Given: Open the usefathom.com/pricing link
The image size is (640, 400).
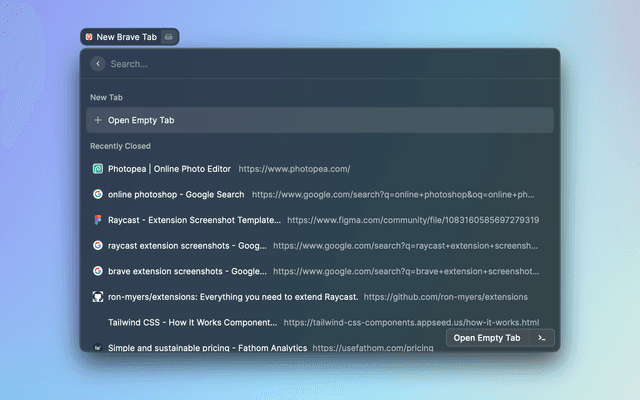Looking at the screenshot, I should 372,348.
